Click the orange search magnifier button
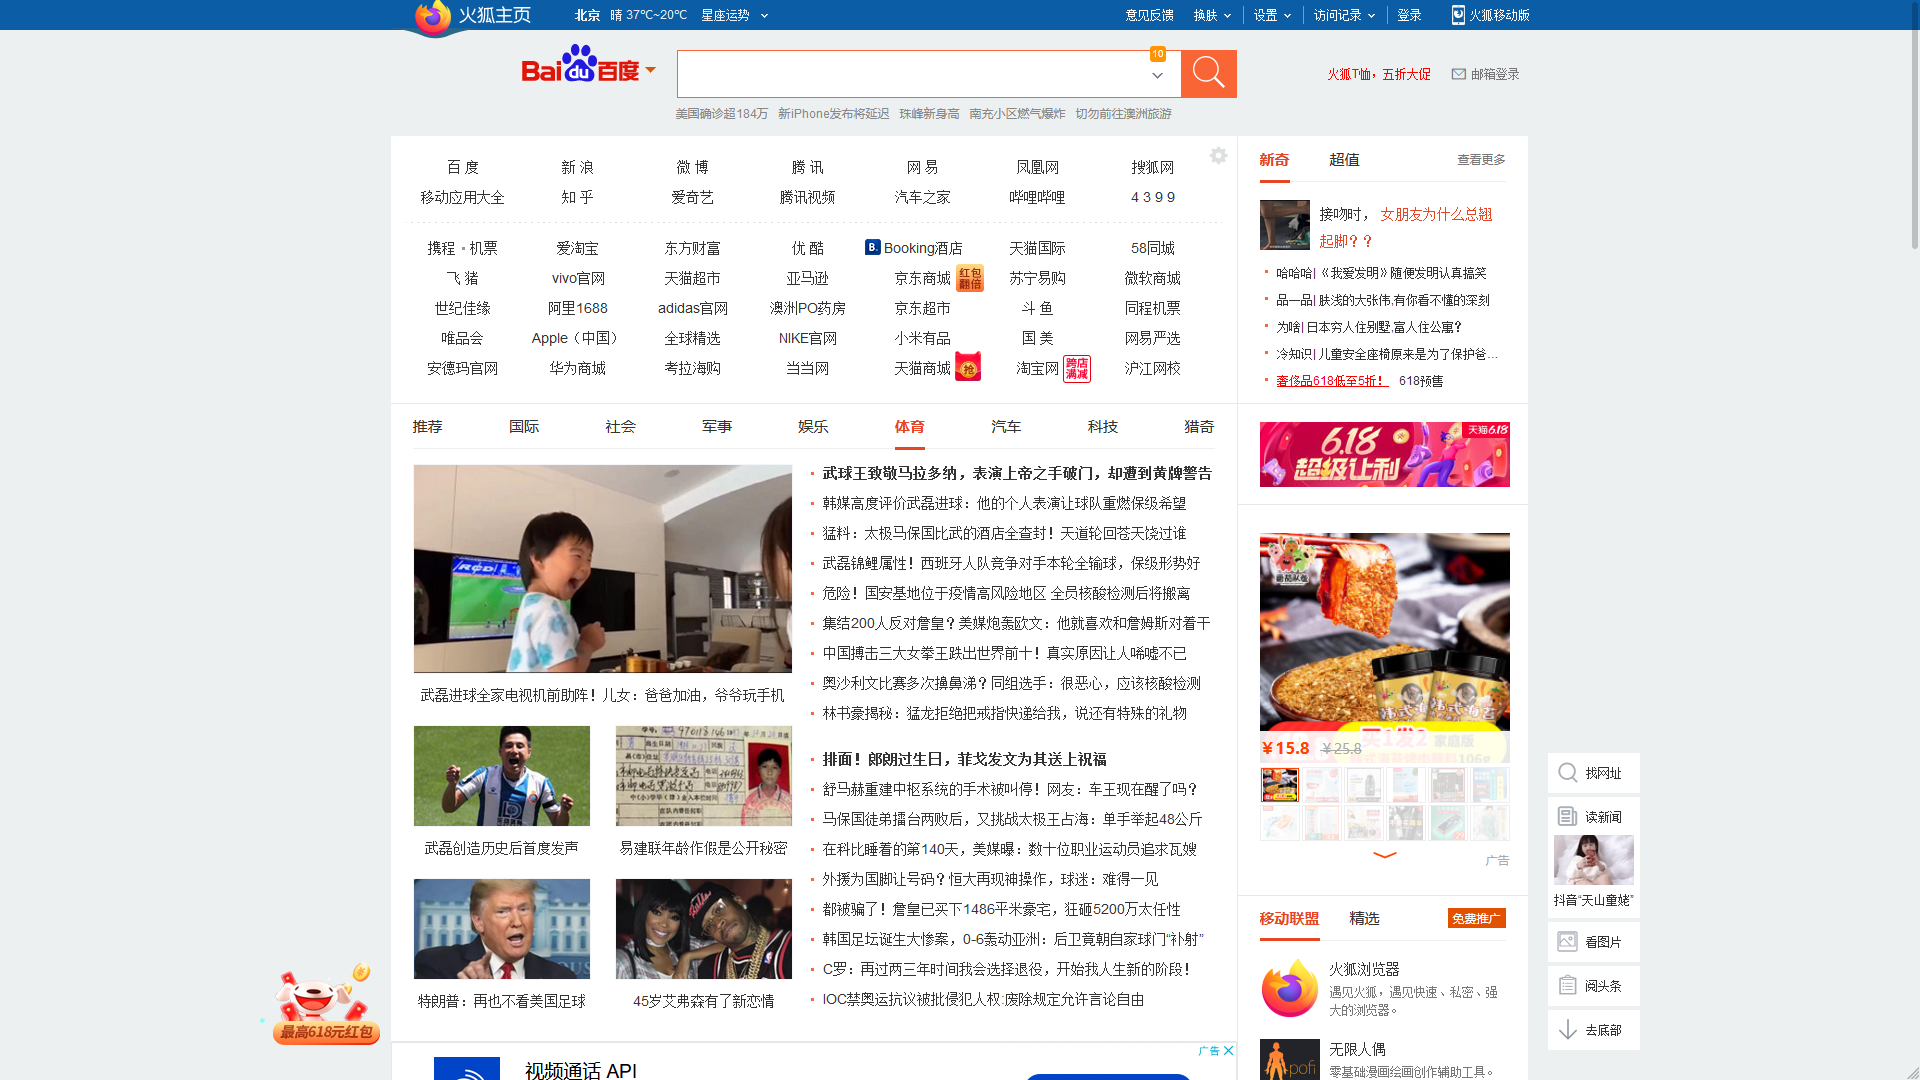 pos(1208,74)
